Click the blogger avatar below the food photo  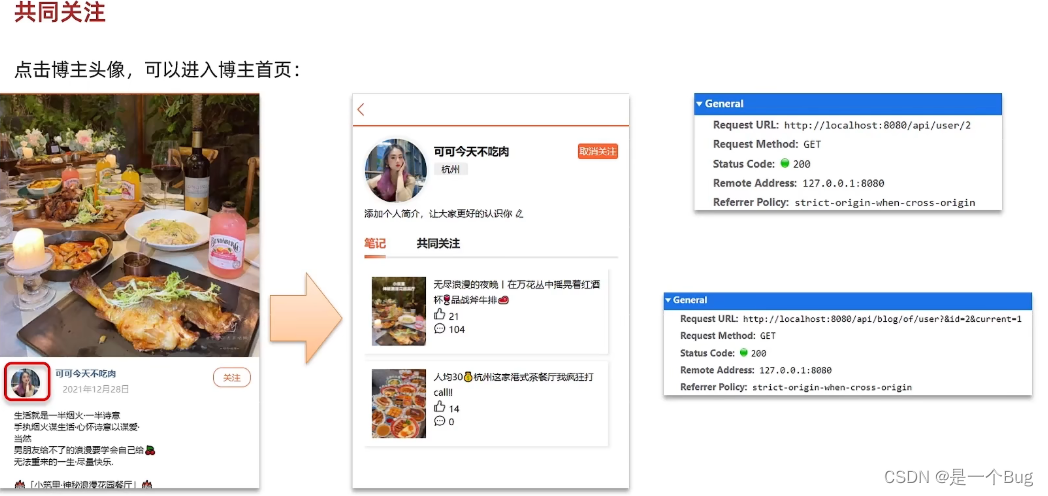pos(26,382)
